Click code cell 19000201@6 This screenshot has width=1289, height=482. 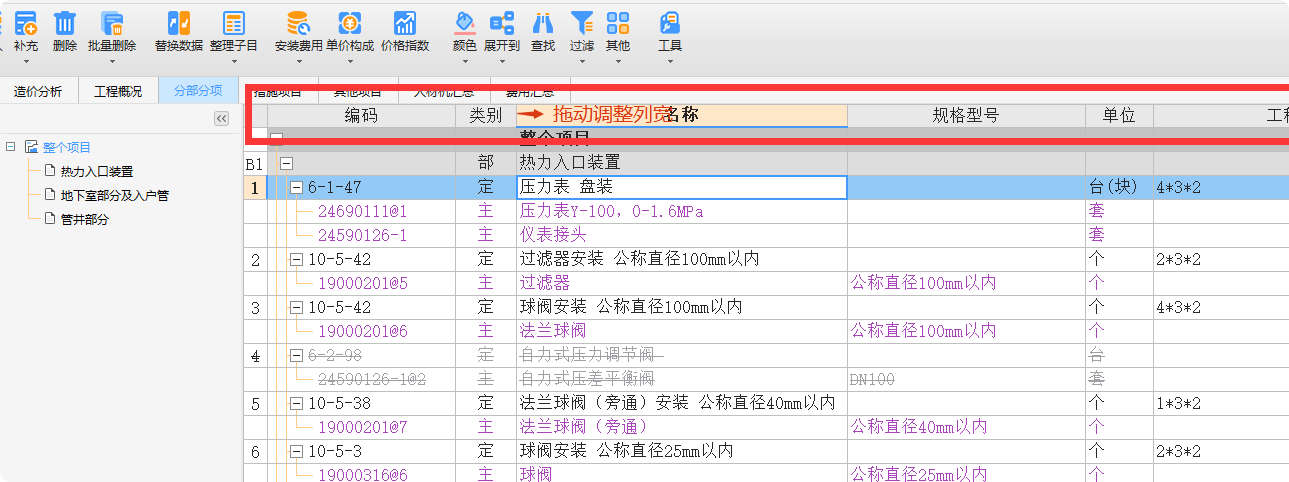click(x=363, y=331)
